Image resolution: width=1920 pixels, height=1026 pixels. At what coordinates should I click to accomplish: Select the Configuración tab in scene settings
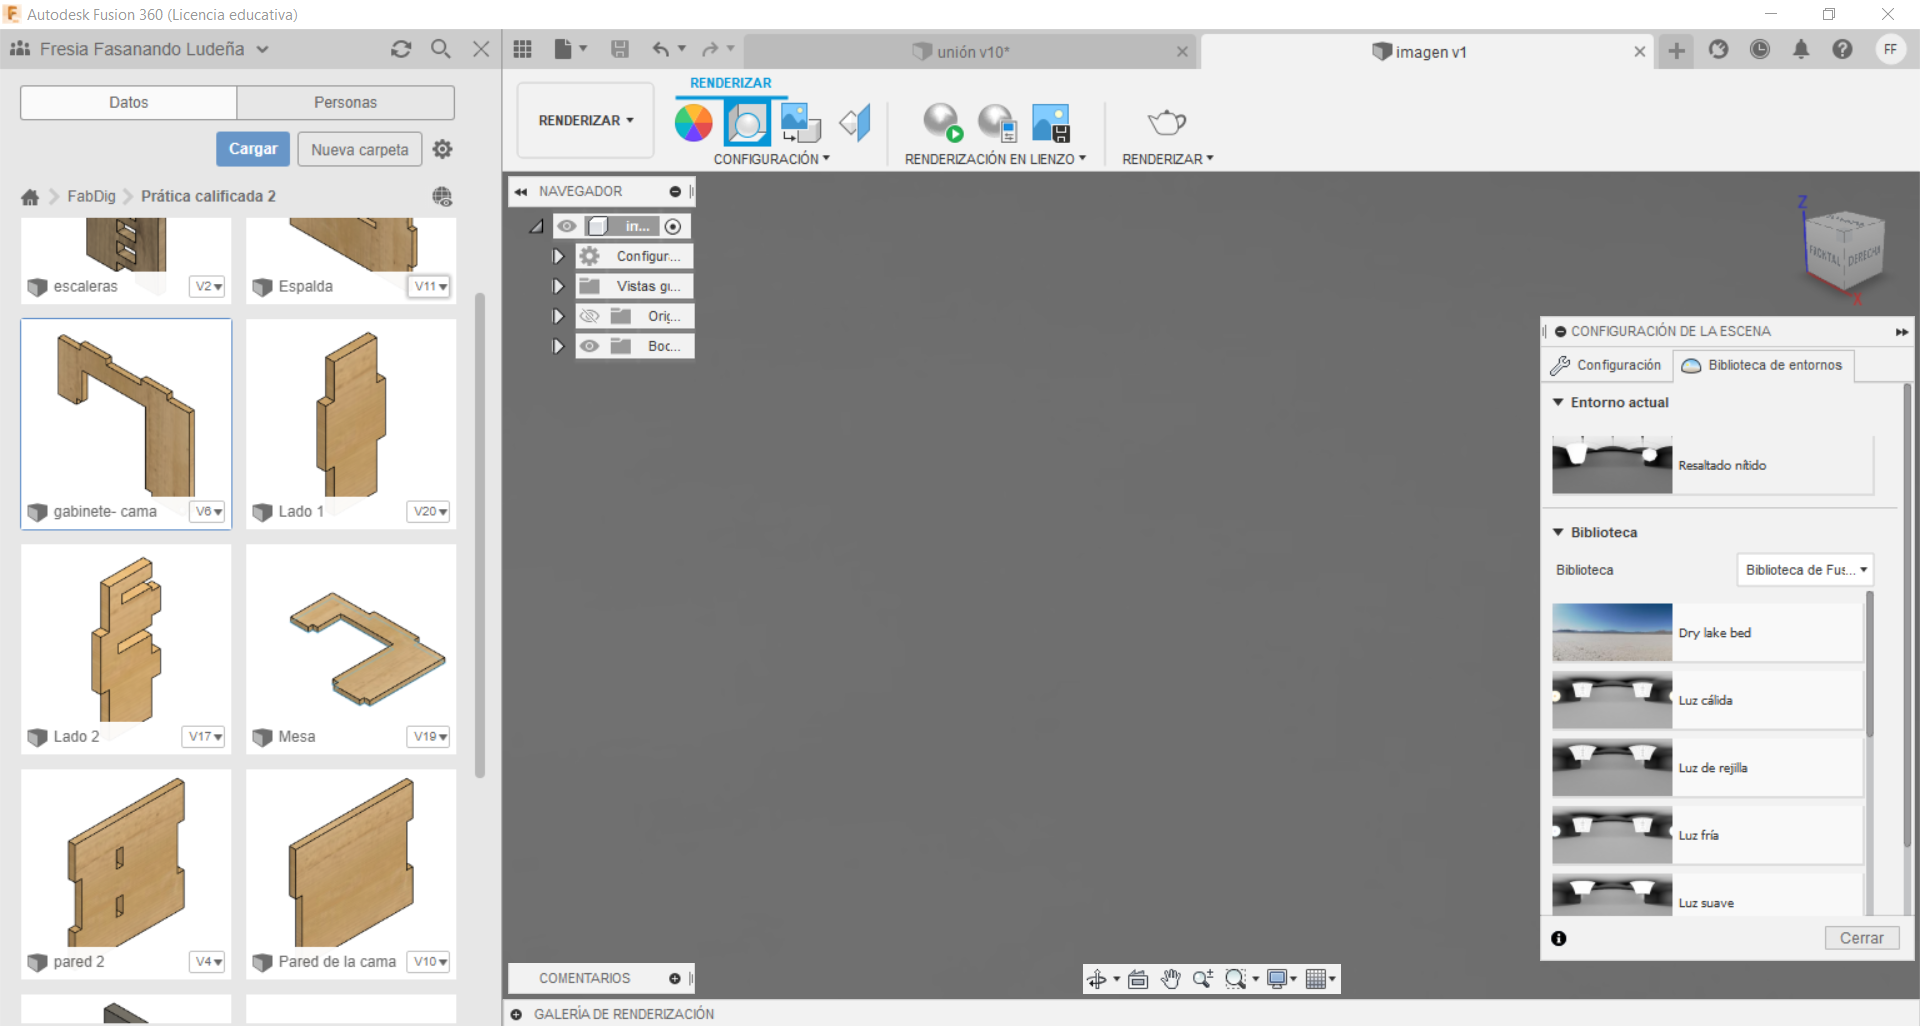(x=1607, y=365)
